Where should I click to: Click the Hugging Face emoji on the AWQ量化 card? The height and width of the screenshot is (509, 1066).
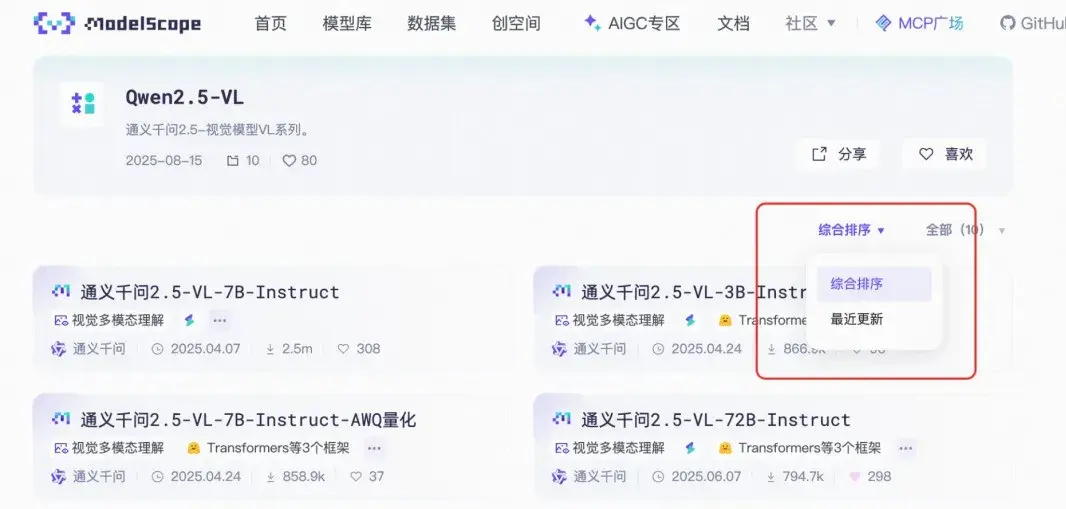pos(193,448)
